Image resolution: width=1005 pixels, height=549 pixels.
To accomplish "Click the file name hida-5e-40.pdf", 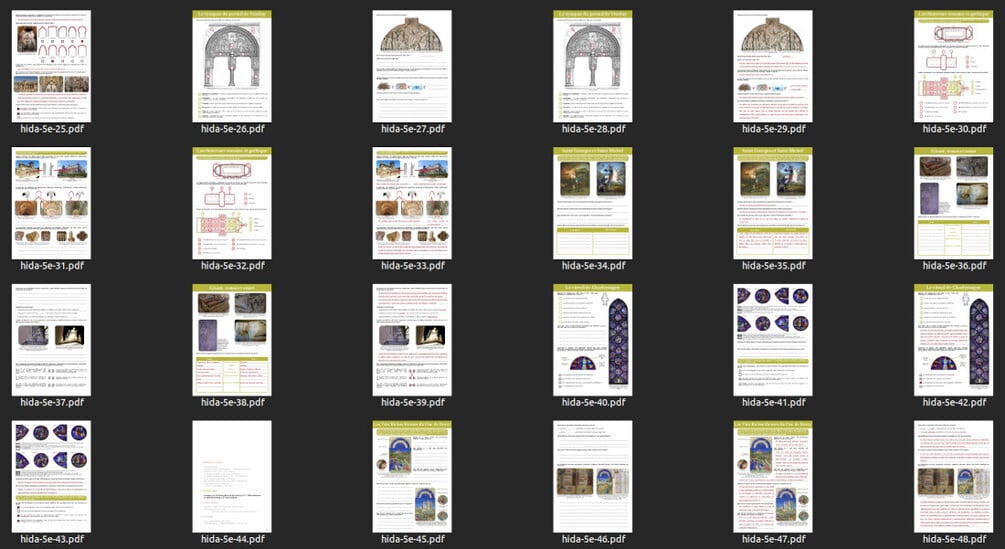I will [594, 402].
